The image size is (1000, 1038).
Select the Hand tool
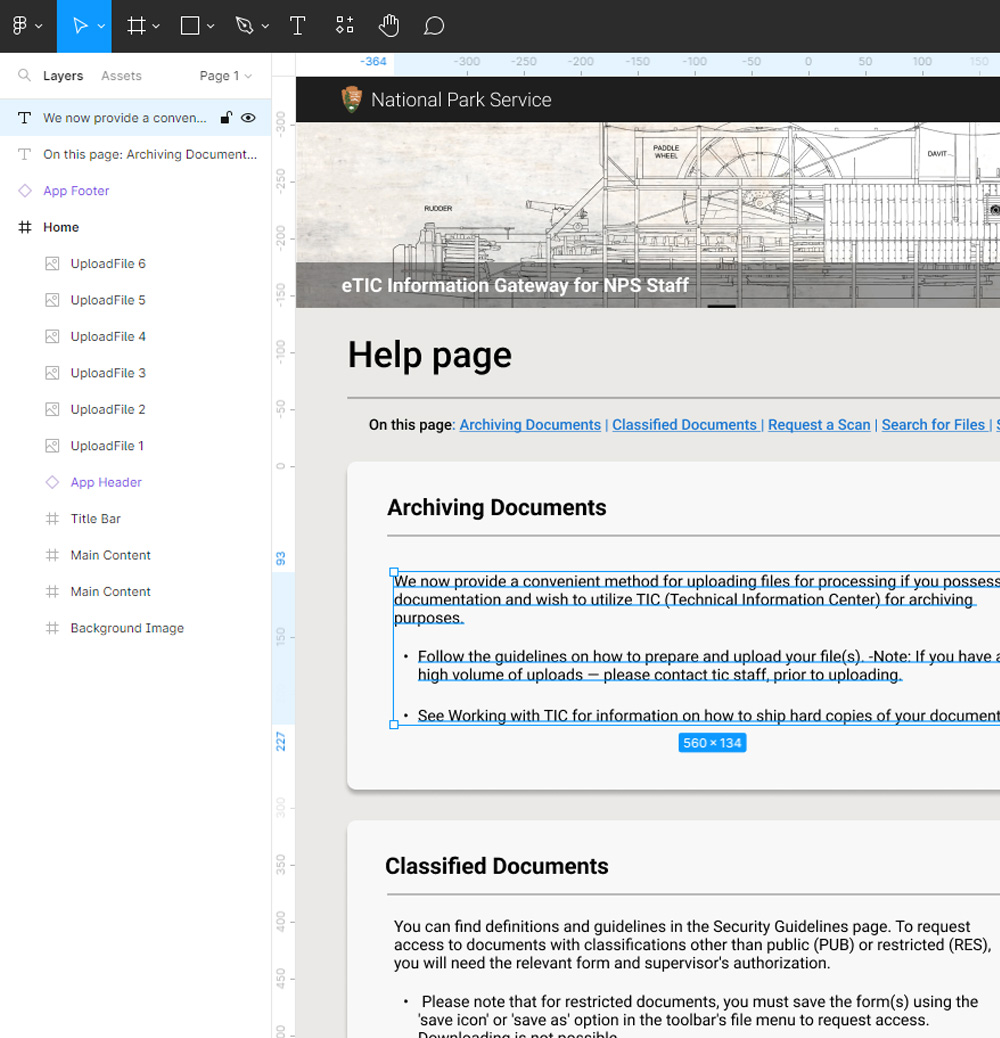point(388,26)
